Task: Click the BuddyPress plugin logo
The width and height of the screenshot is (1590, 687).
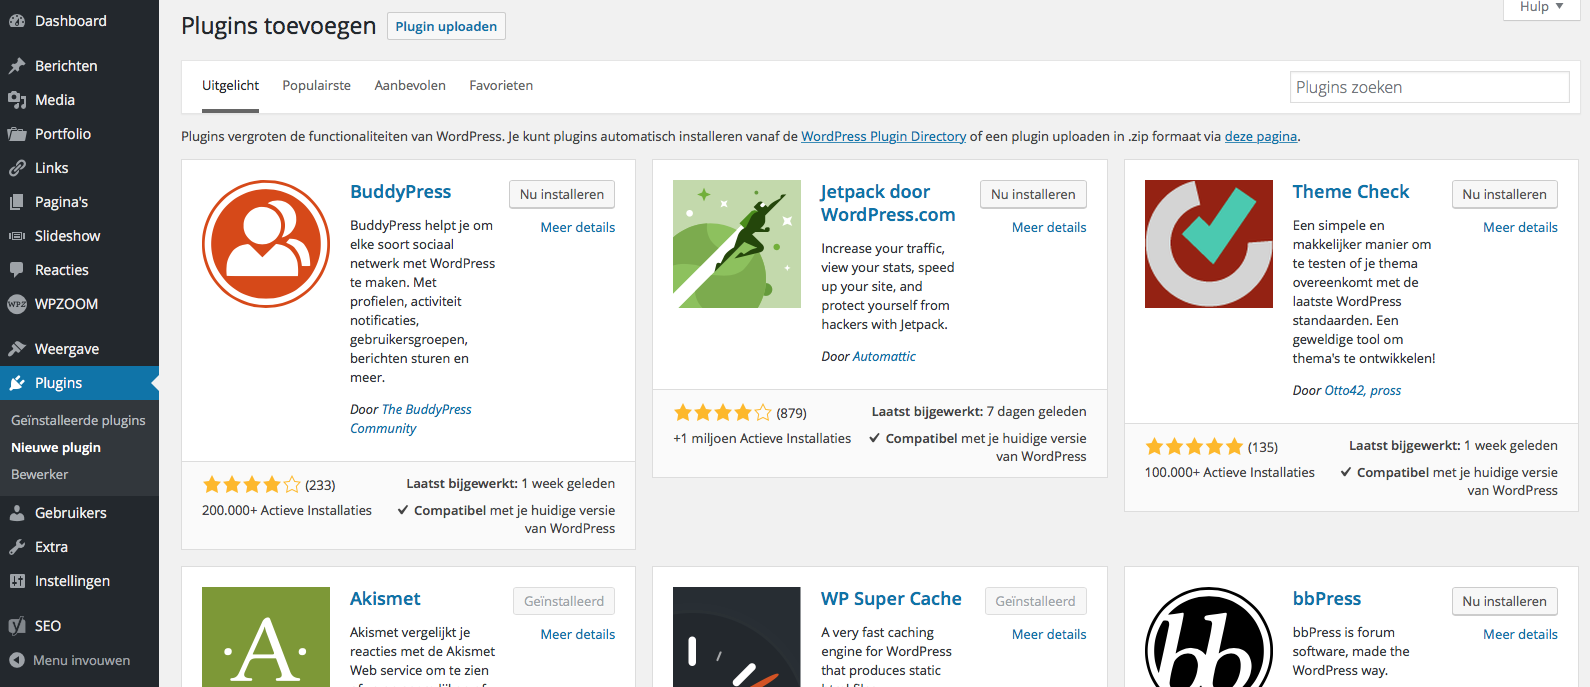Action: click(x=266, y=244)
